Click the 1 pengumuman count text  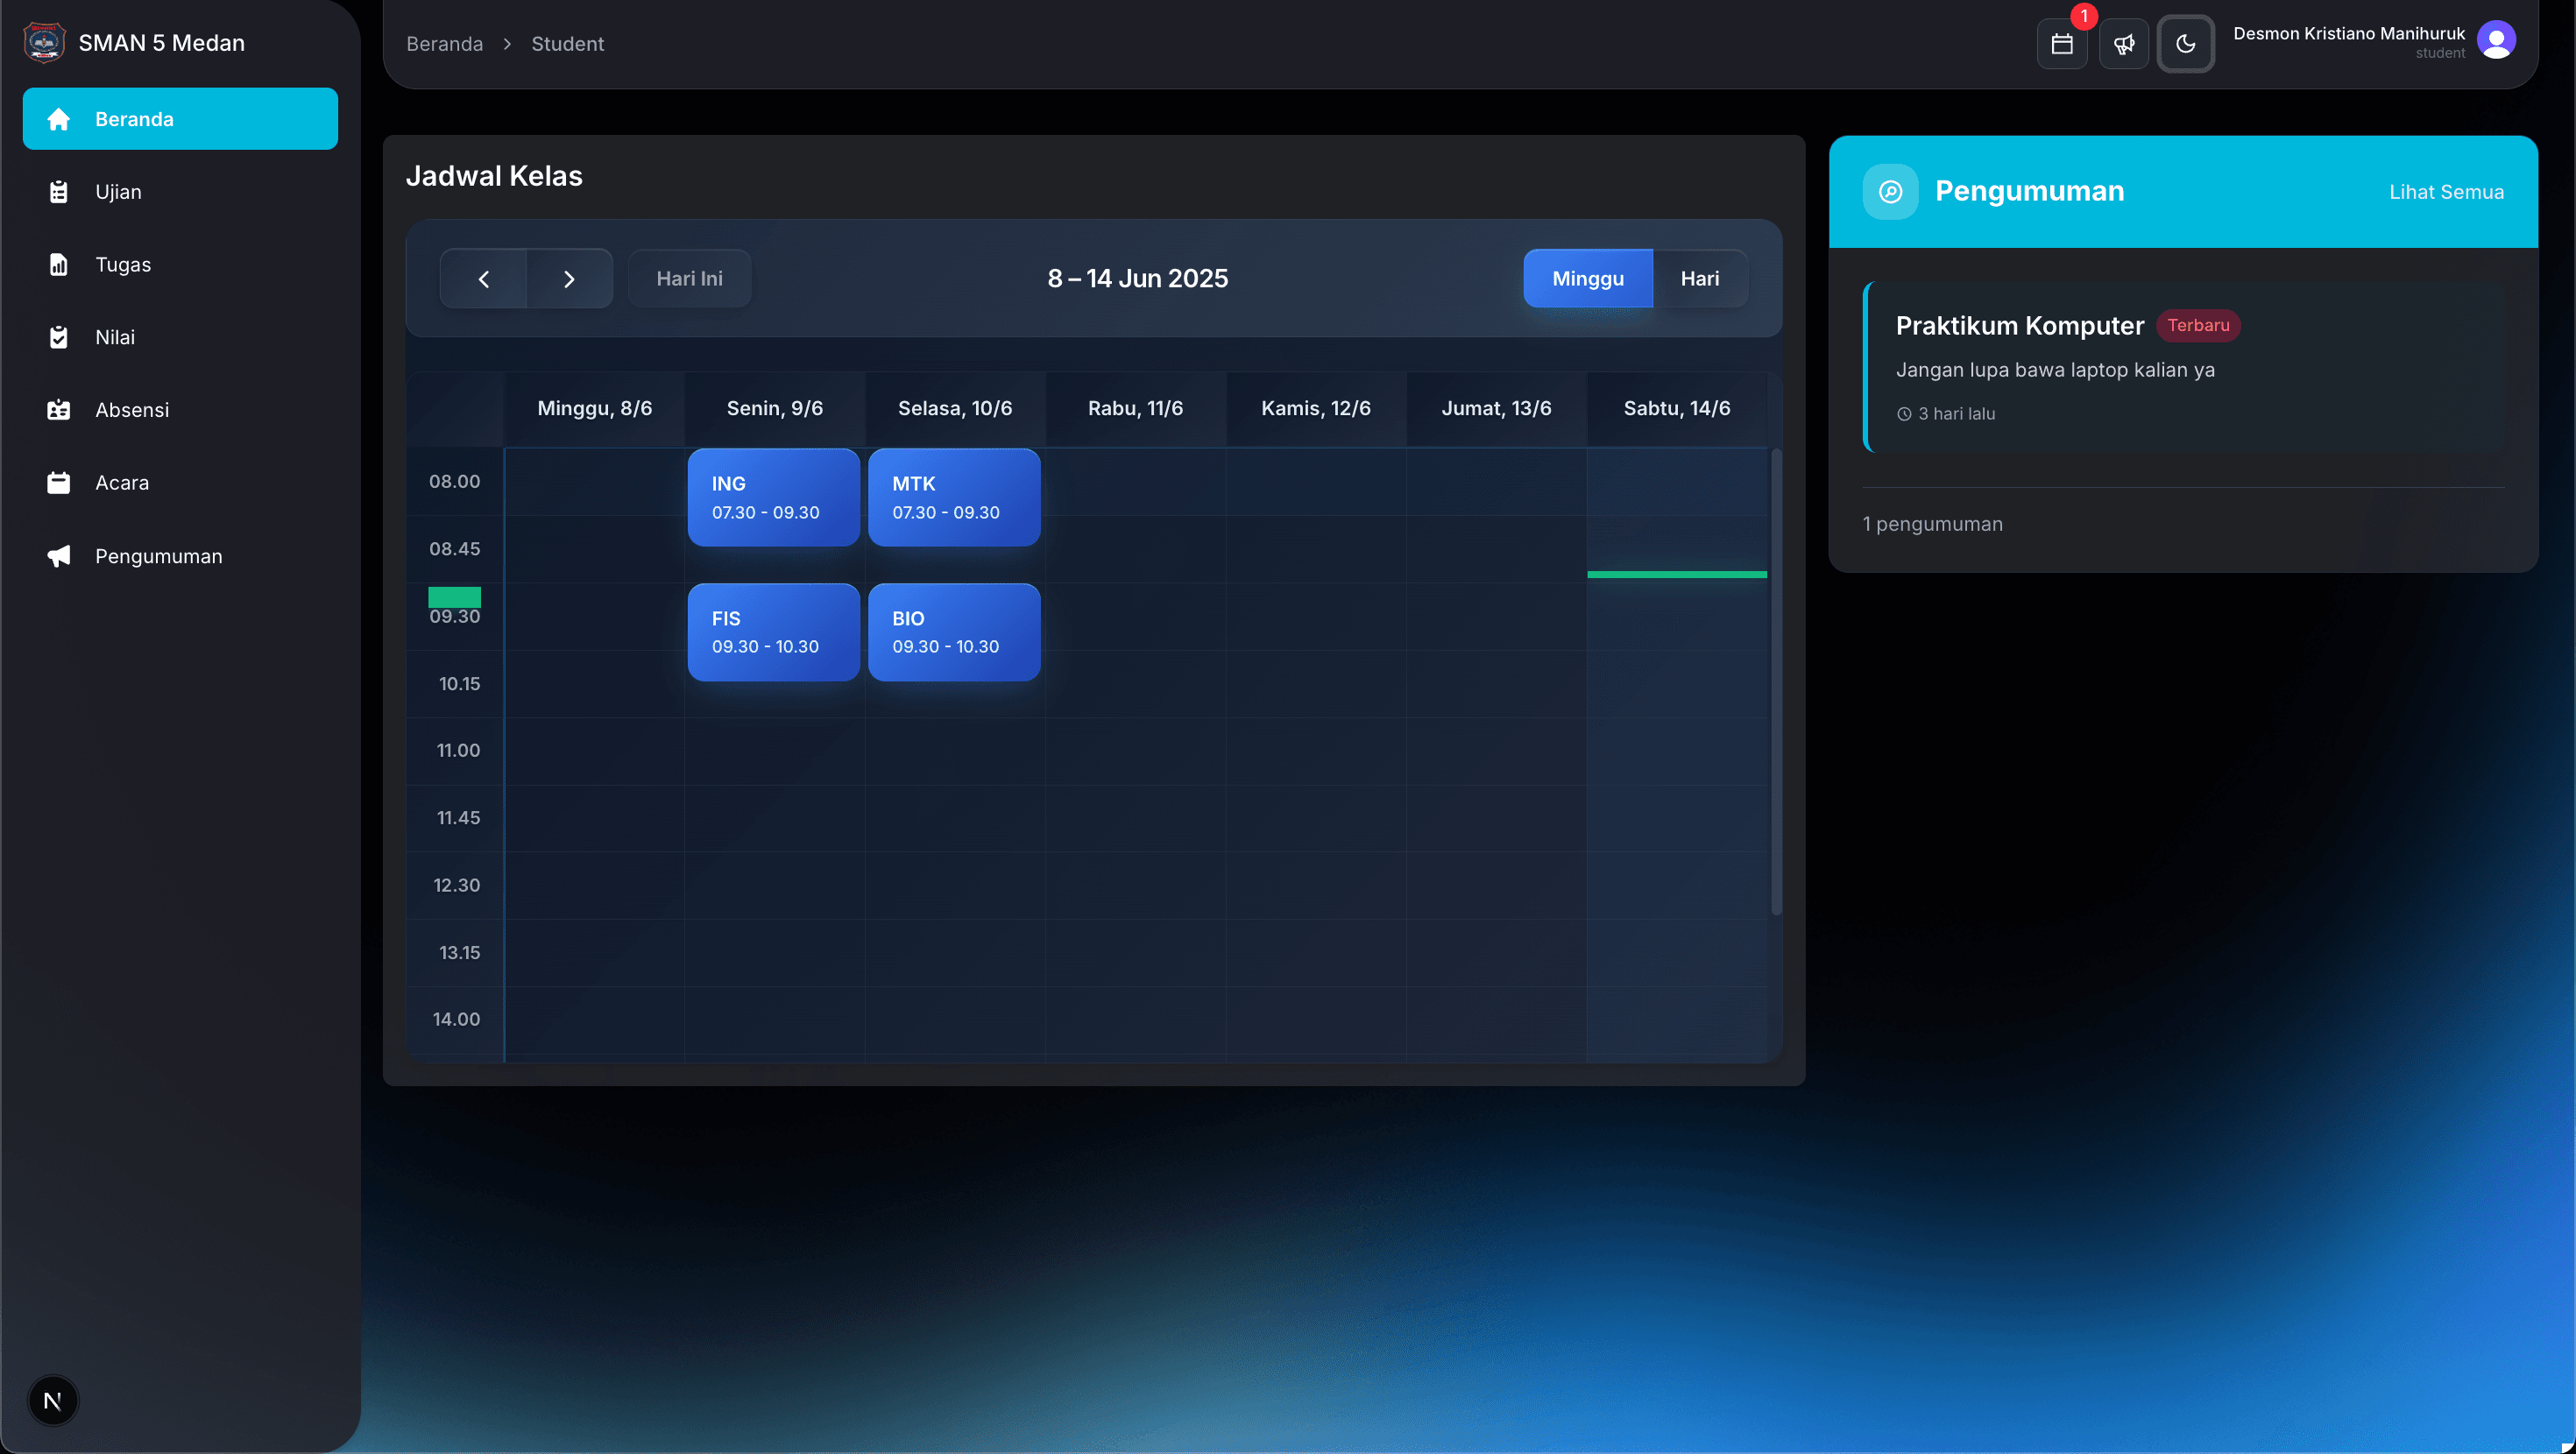[1932, 524]
